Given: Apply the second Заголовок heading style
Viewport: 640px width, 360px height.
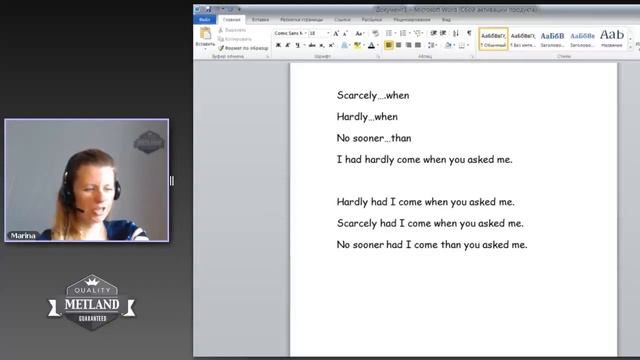Looking at the screenshot, I should (582, 39).
